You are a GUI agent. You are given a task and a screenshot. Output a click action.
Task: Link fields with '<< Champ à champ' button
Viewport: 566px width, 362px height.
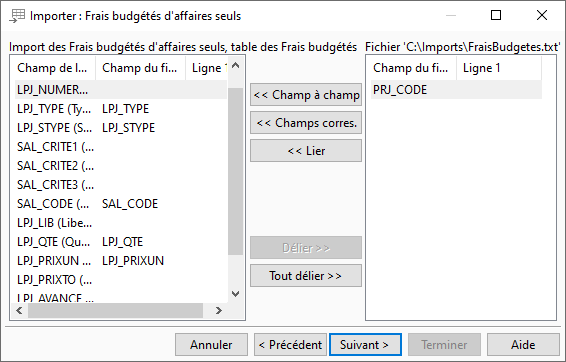click(306, 95)
